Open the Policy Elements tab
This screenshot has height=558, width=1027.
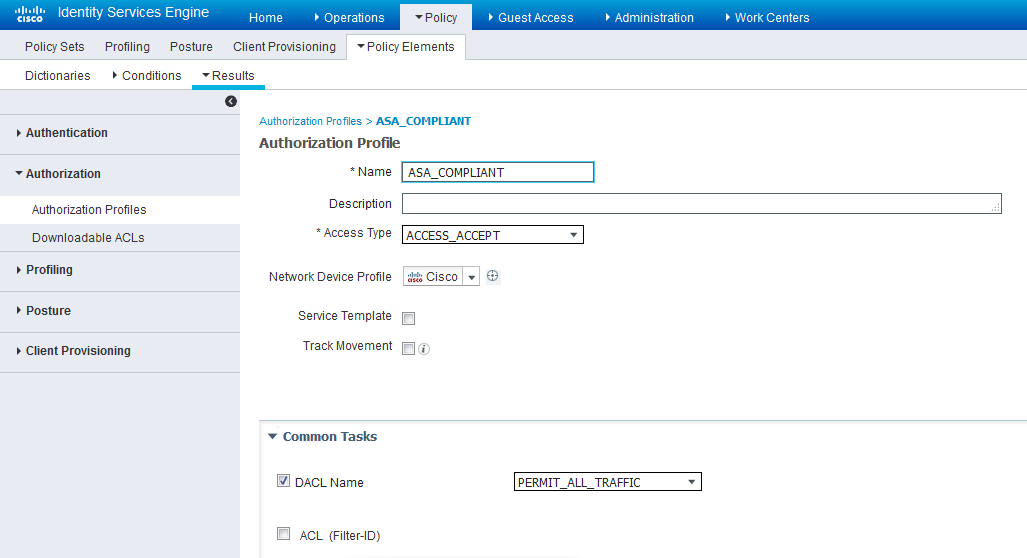coord(405,46)
